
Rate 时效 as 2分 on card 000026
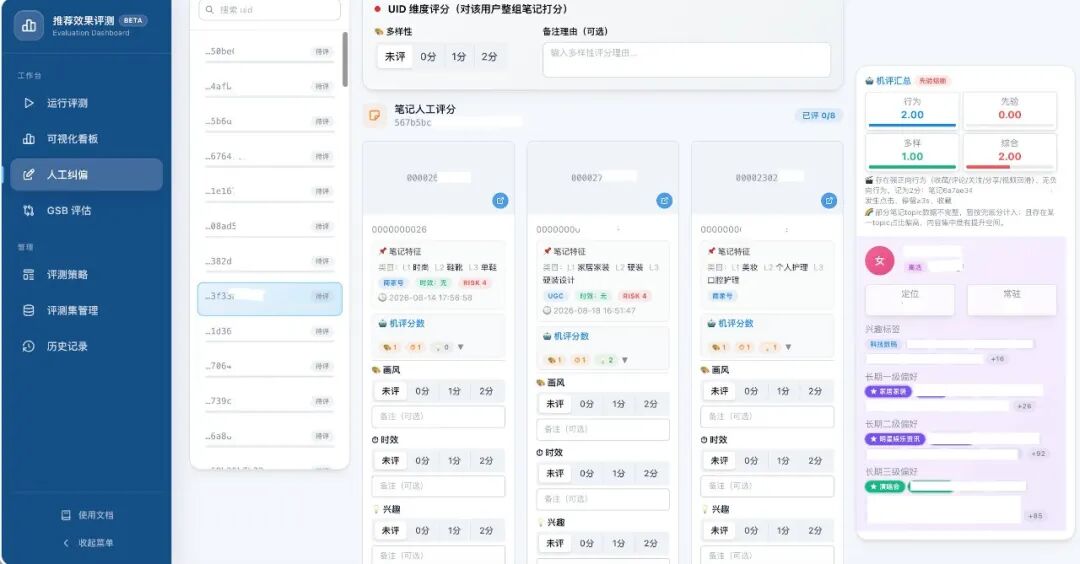tap(486, 461)
